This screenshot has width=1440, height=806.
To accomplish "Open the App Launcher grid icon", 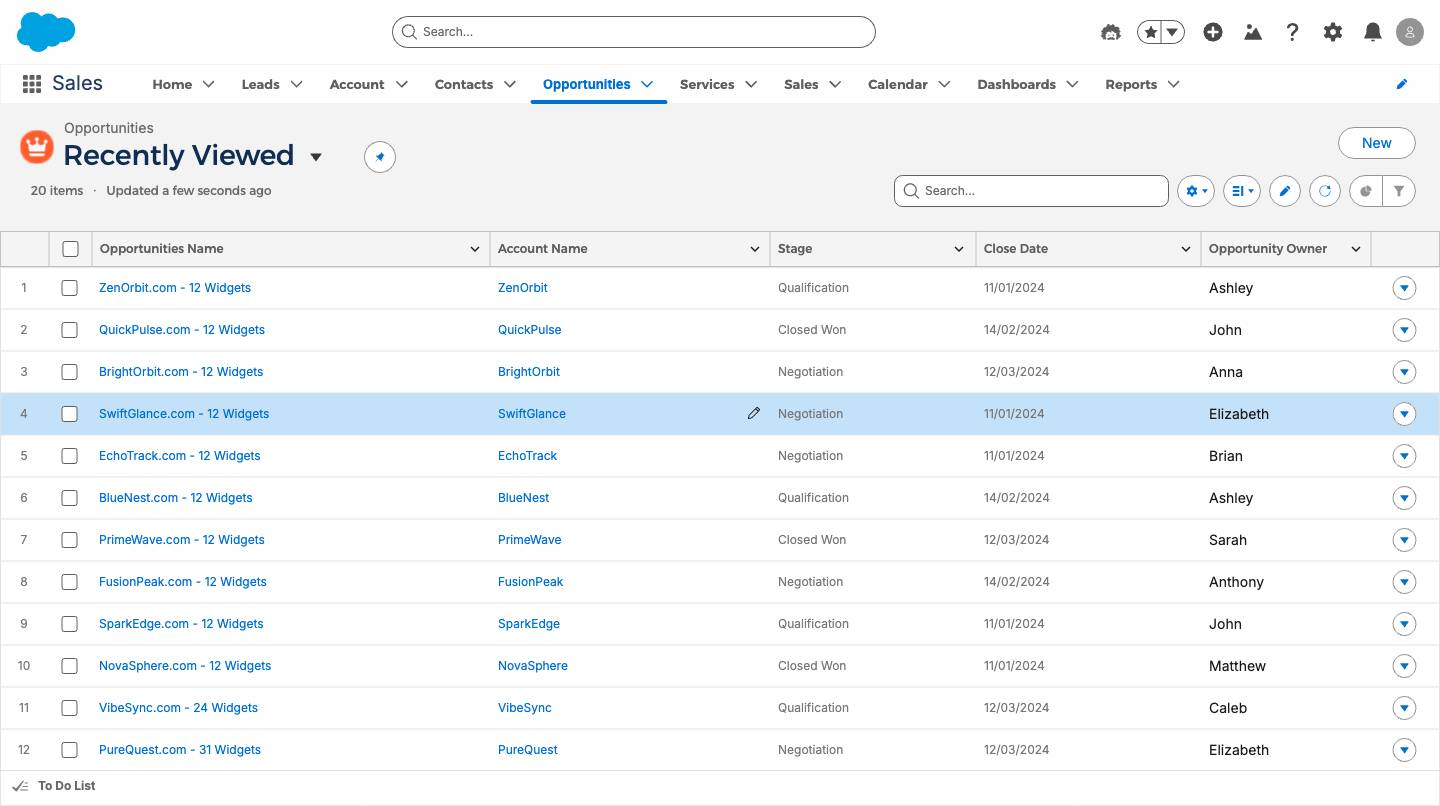I will (32, 84).
